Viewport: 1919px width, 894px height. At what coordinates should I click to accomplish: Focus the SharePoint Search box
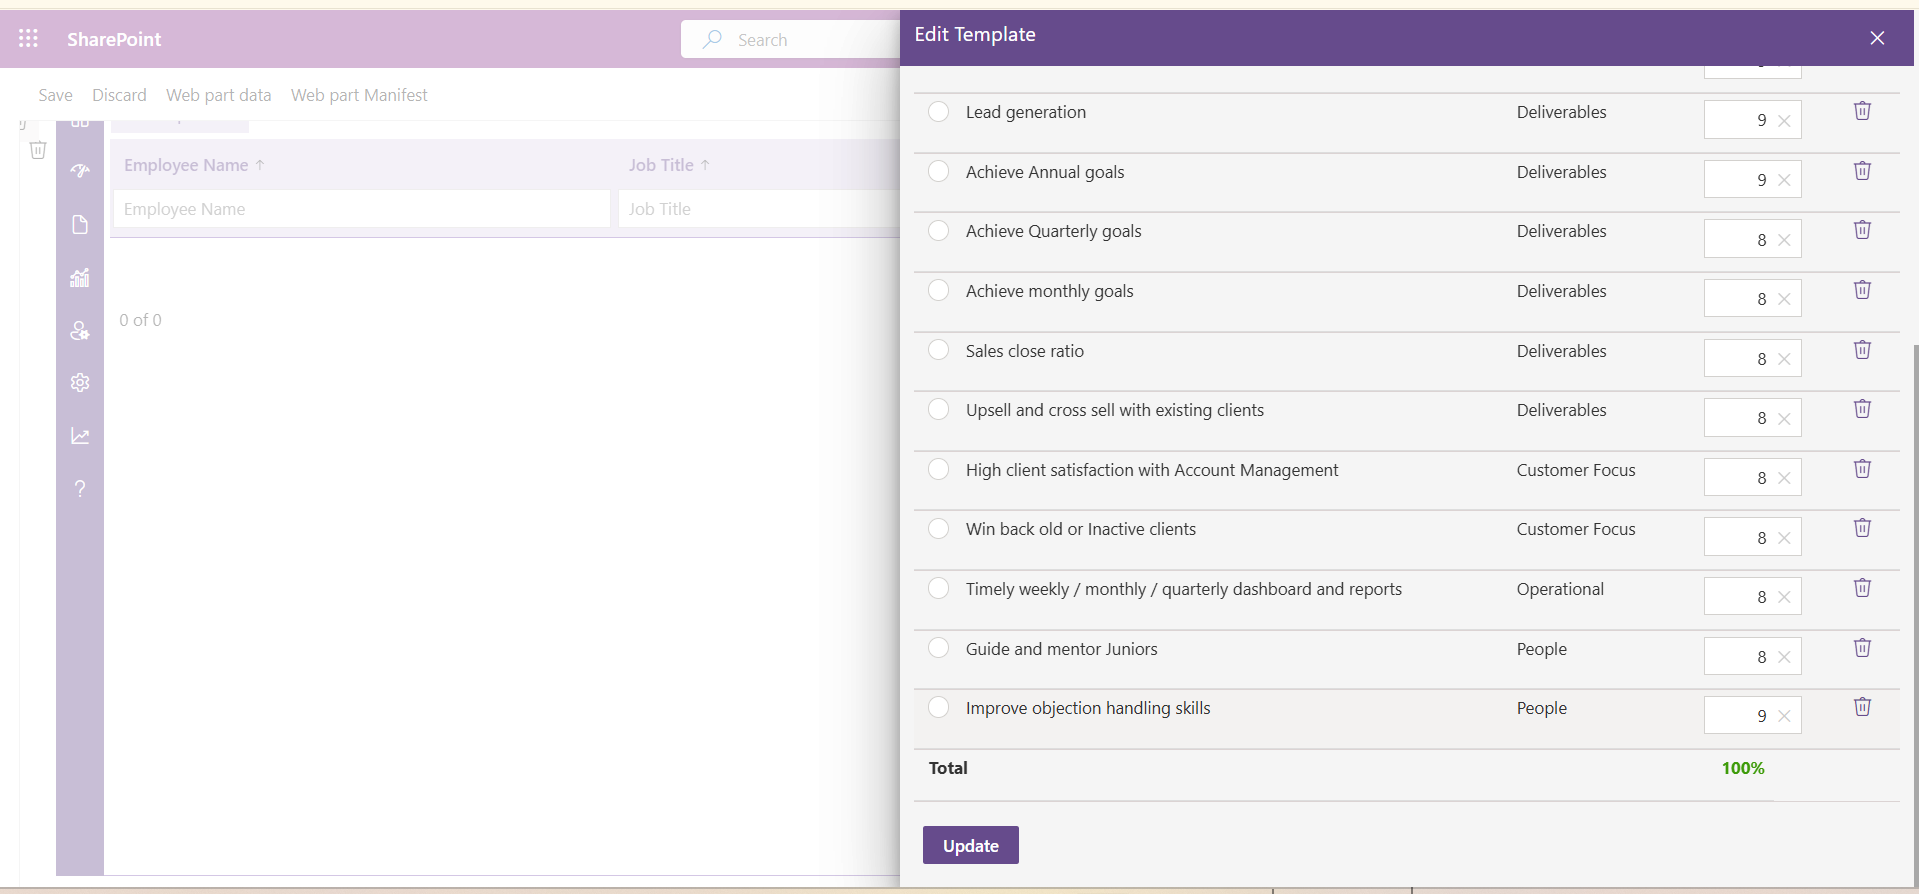(790, 39)
